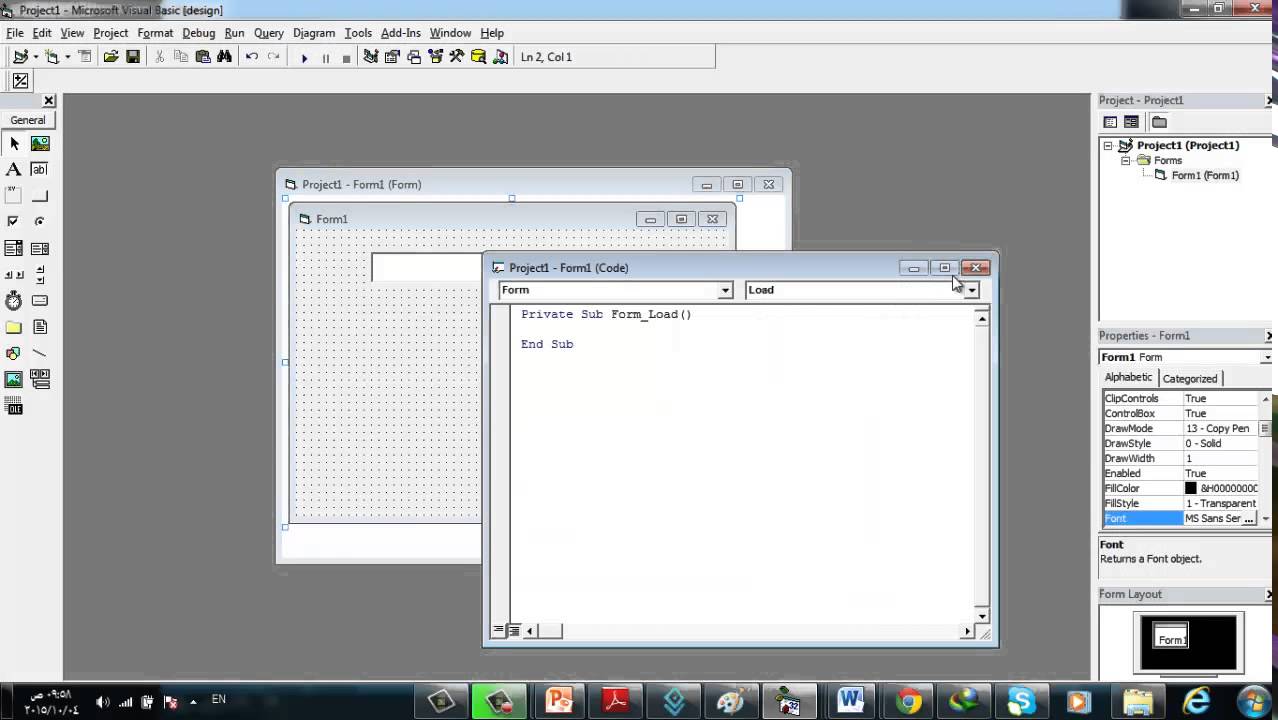Open the Toolbox toolbar icon
Viewport: 1278px width, 720px height.
(x=456, y=57)
